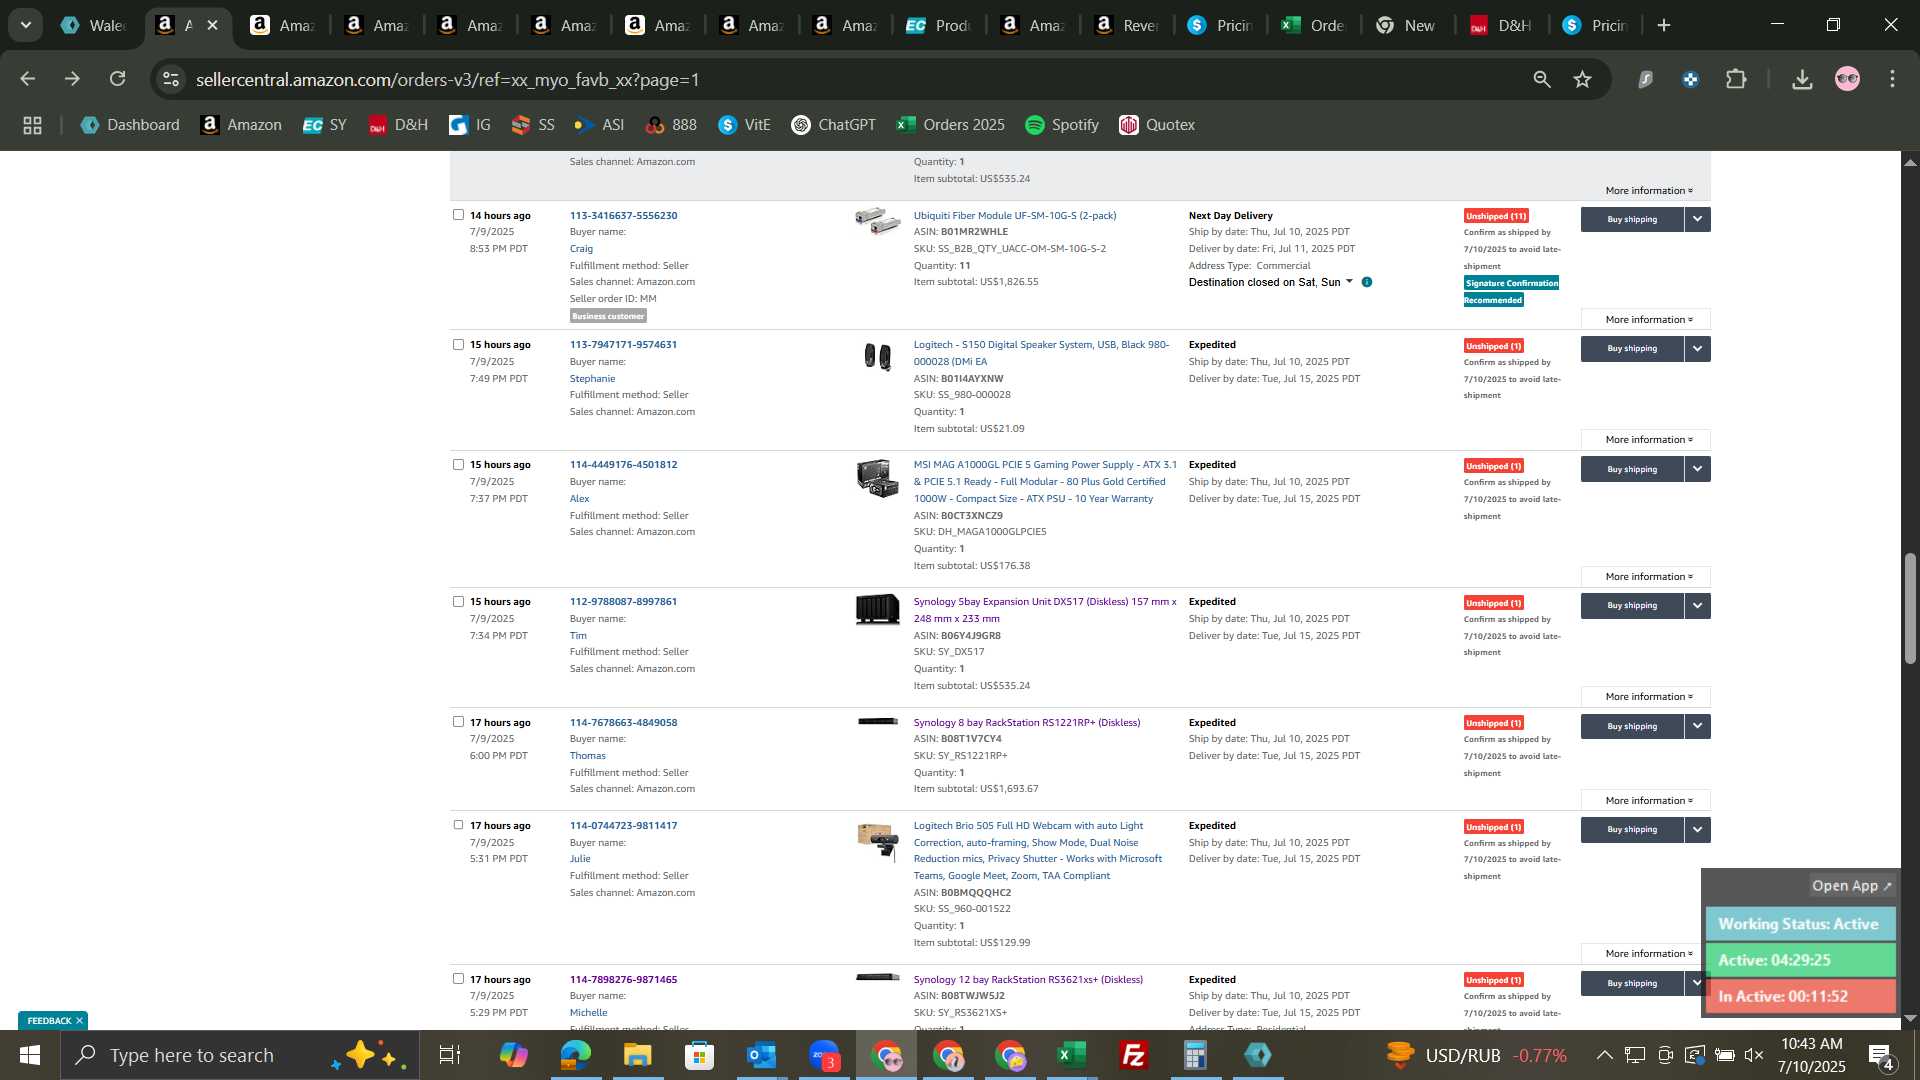
Task: Focus the browser address bar URL
Action: (448, 79)
